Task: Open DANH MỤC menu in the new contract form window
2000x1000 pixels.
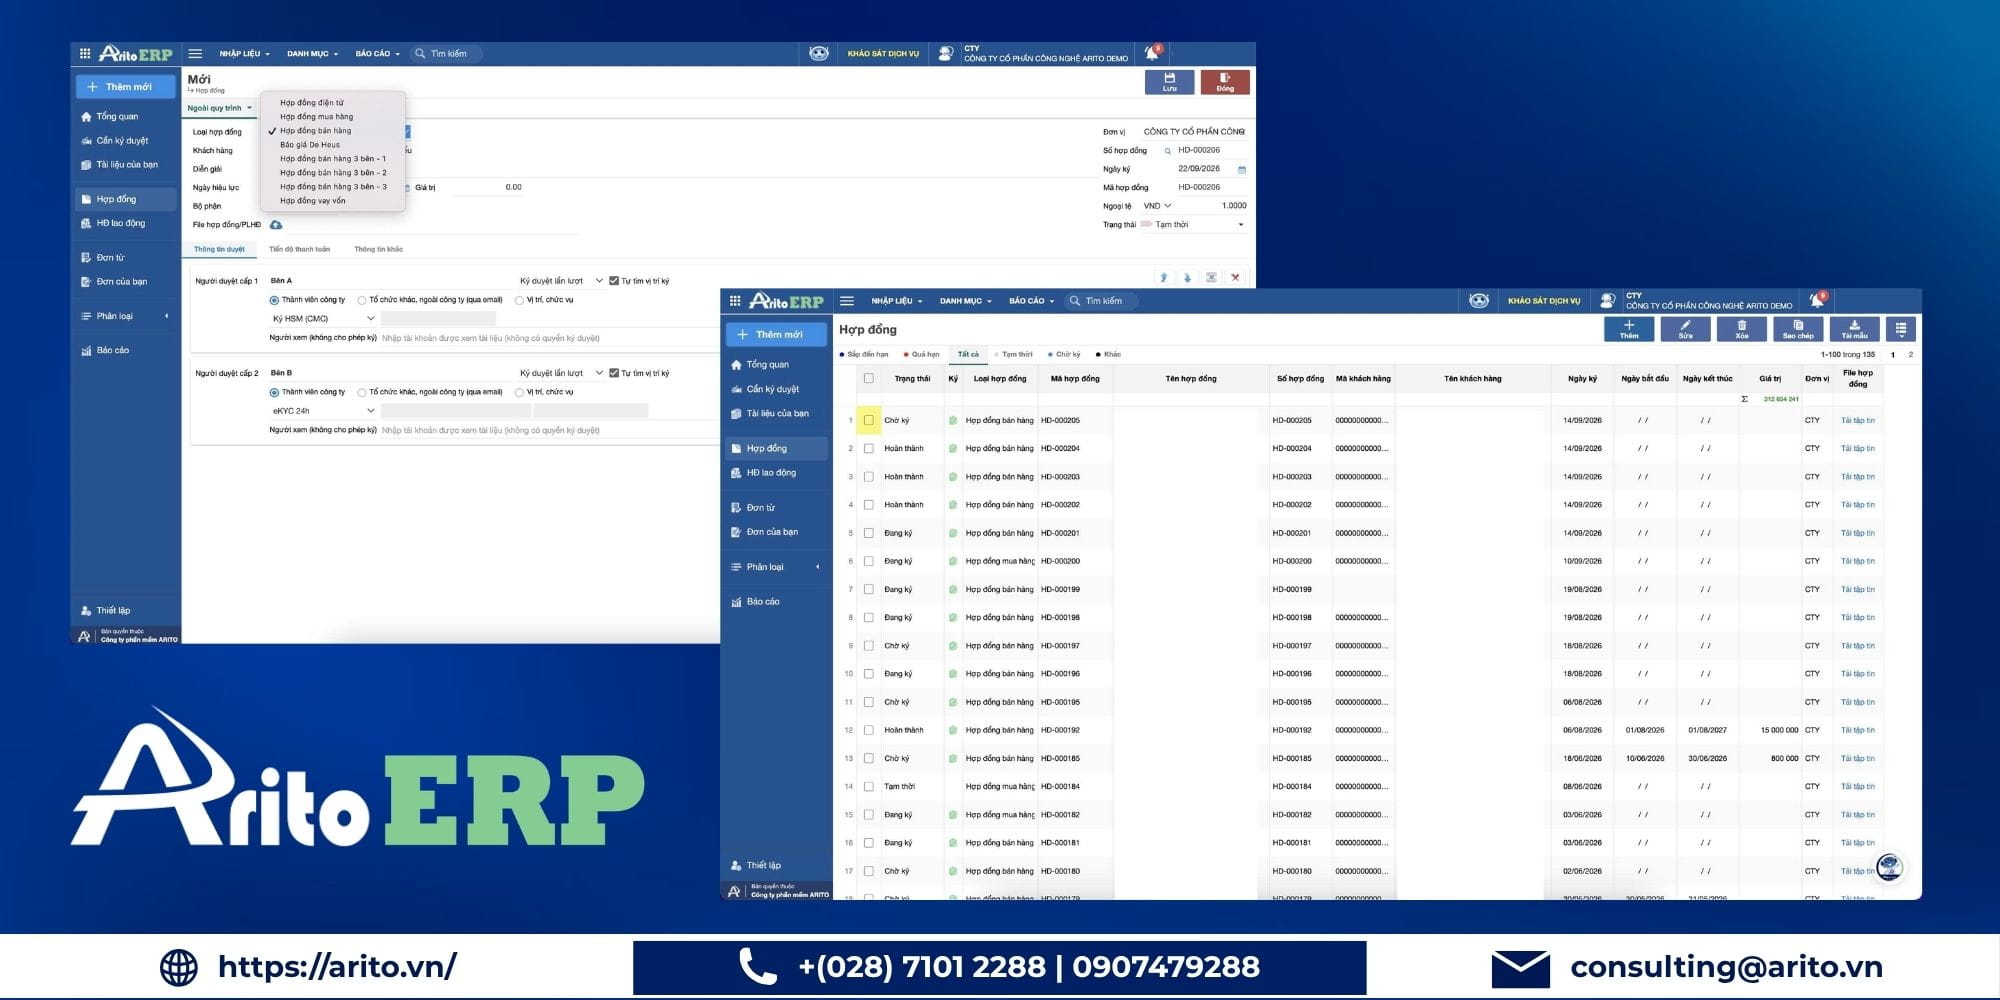Action: click(x=312, y=54)
